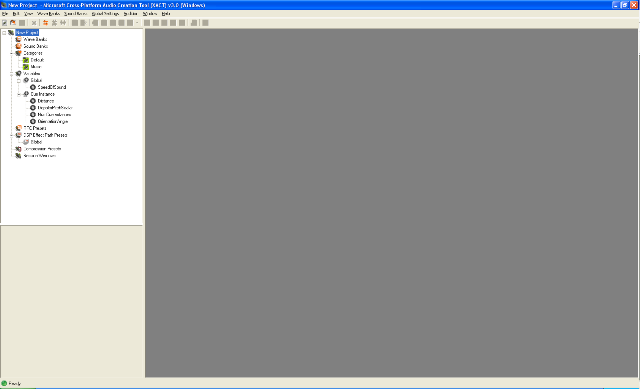Image resolution: width=640 pixels, height=389 pixels.
Task: Select the Sound Banks tree node
Action: coord(36,46)
